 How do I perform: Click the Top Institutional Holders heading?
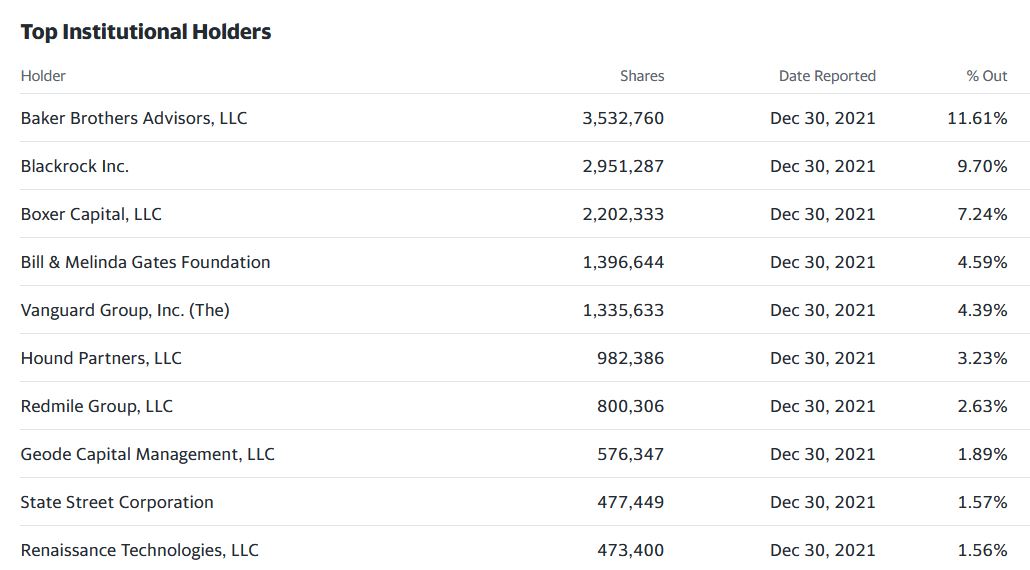tap(146, 32)
